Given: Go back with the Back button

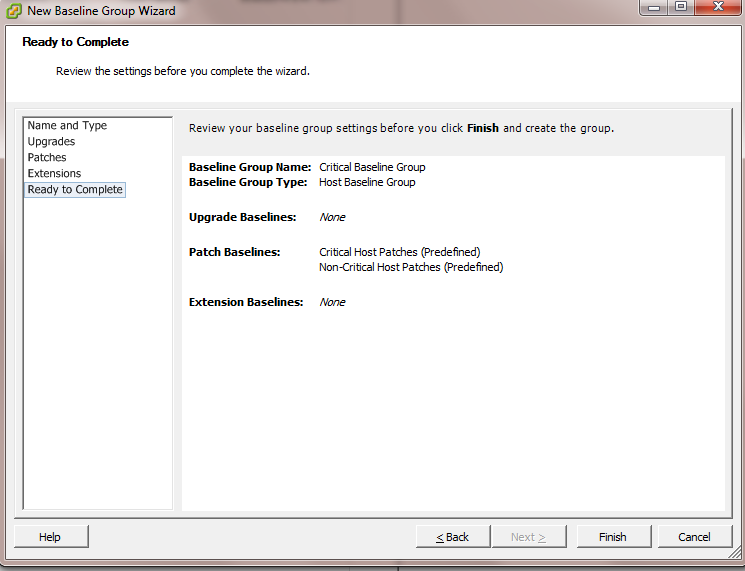Looking at the screenshot, I should pos(453,537).
